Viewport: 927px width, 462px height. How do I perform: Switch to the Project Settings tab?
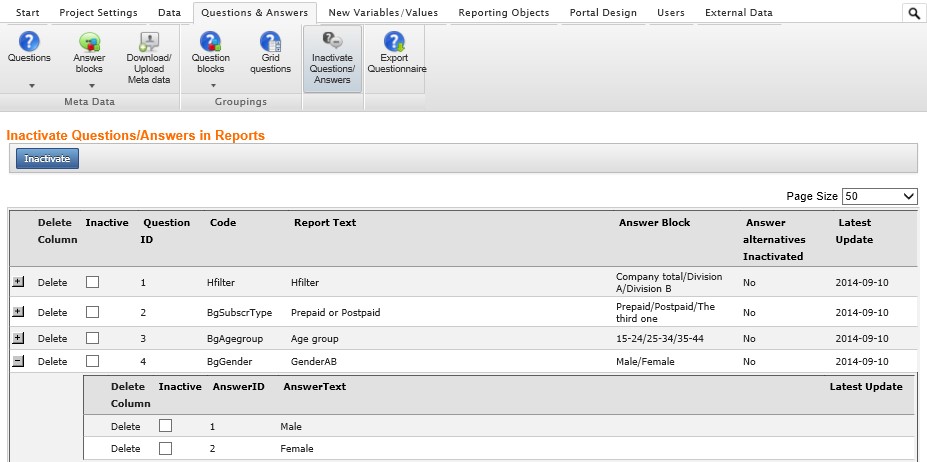(x=98, y=12)
